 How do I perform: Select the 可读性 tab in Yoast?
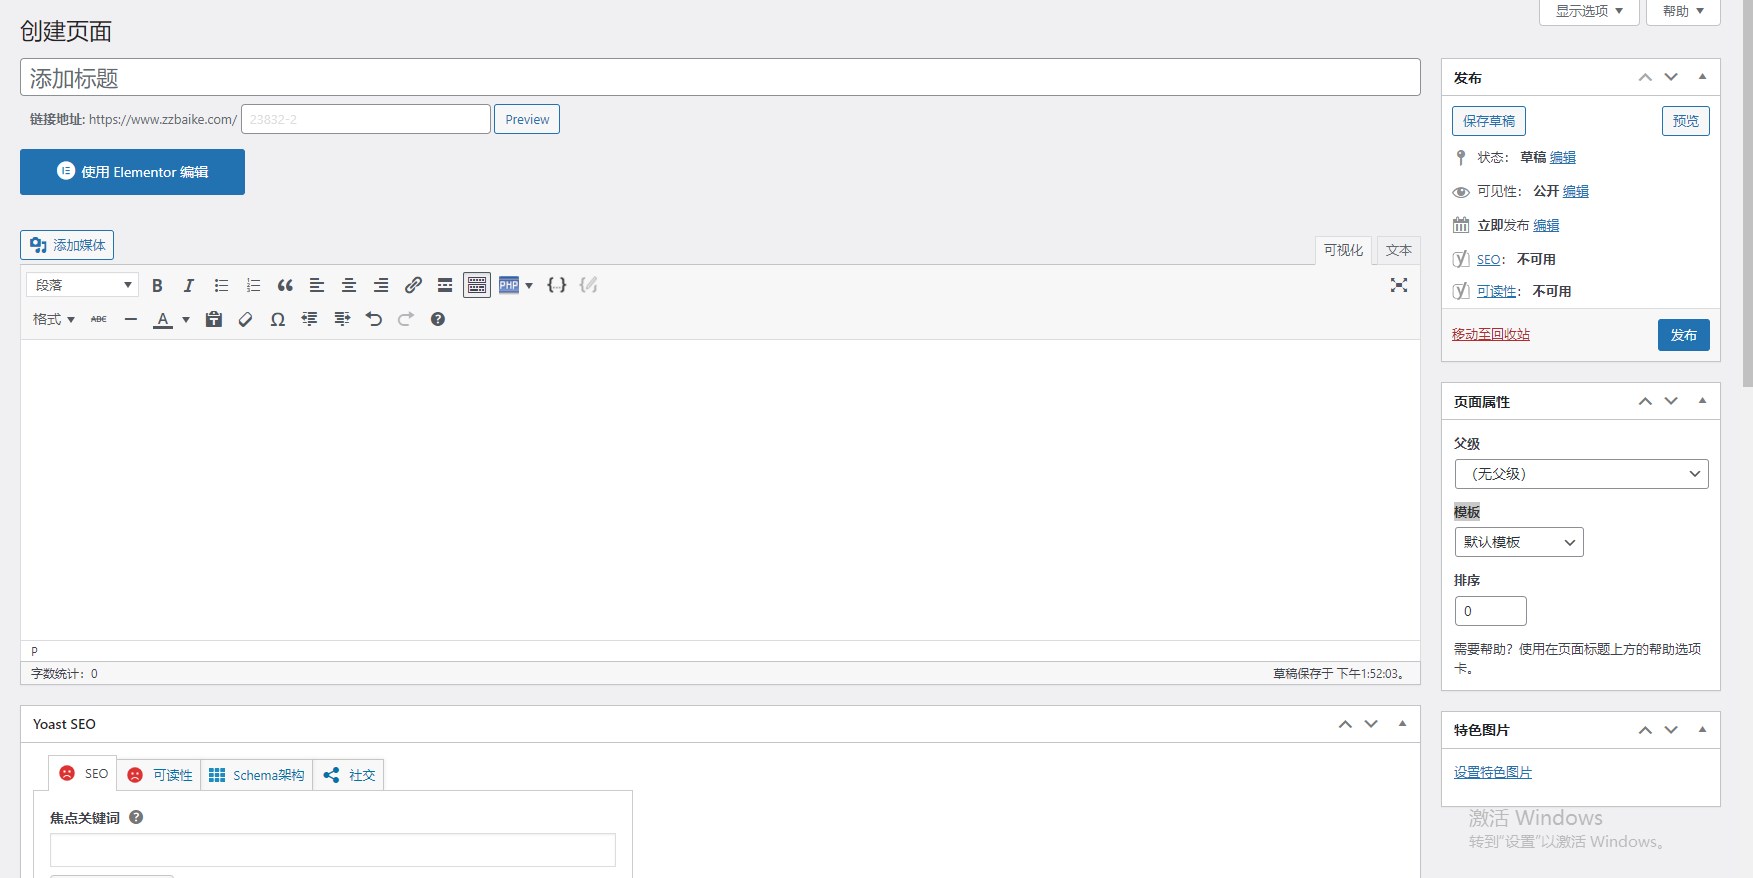(x=159, y=775)
